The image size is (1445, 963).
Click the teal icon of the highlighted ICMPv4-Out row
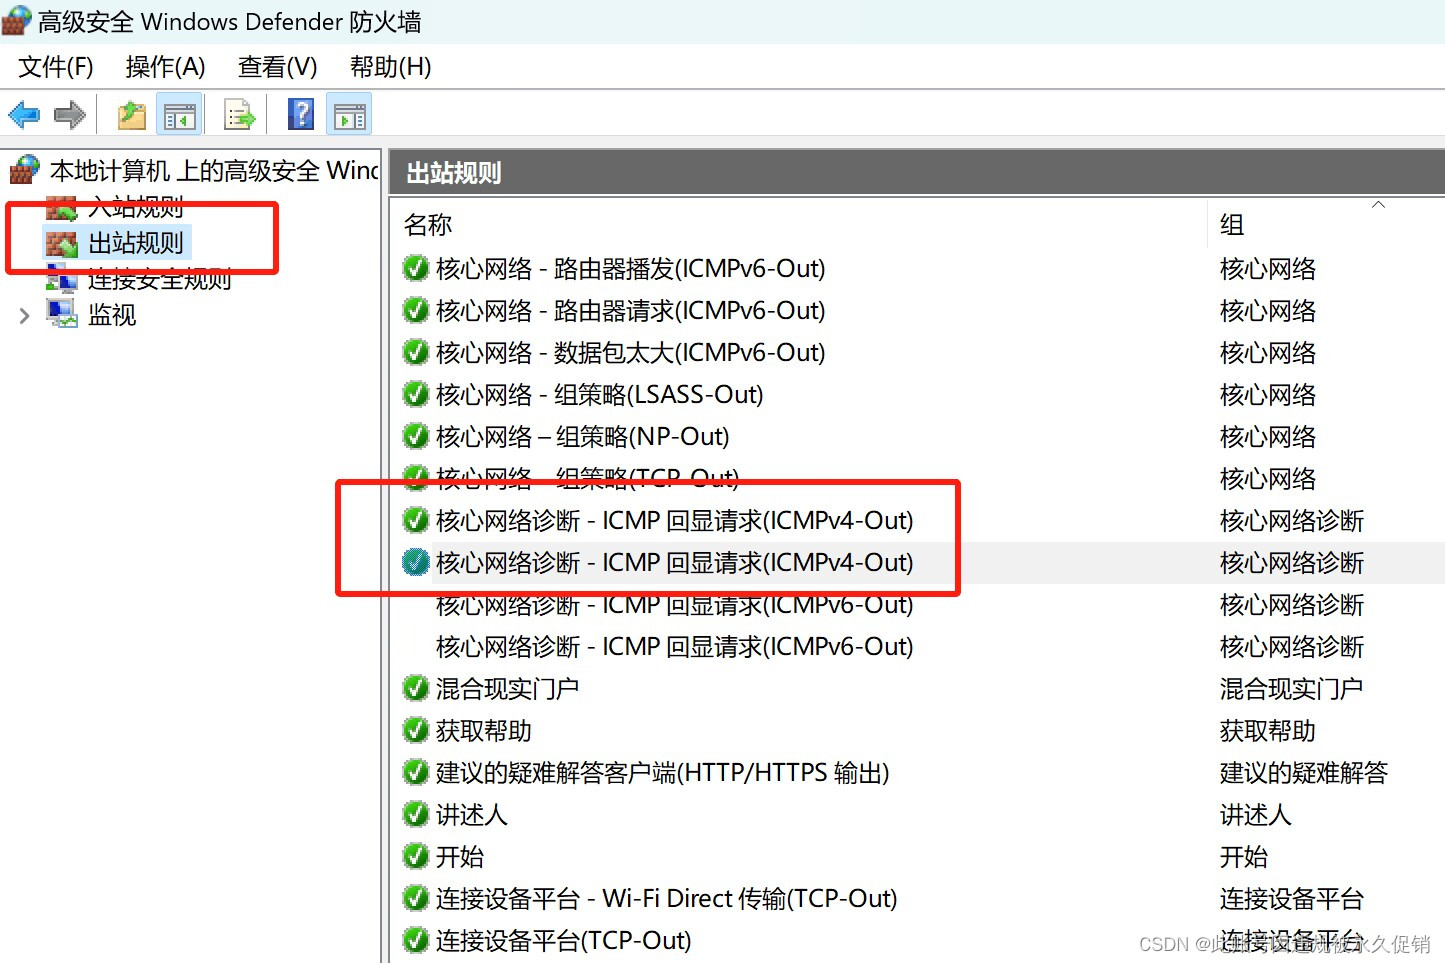(416, 562)
